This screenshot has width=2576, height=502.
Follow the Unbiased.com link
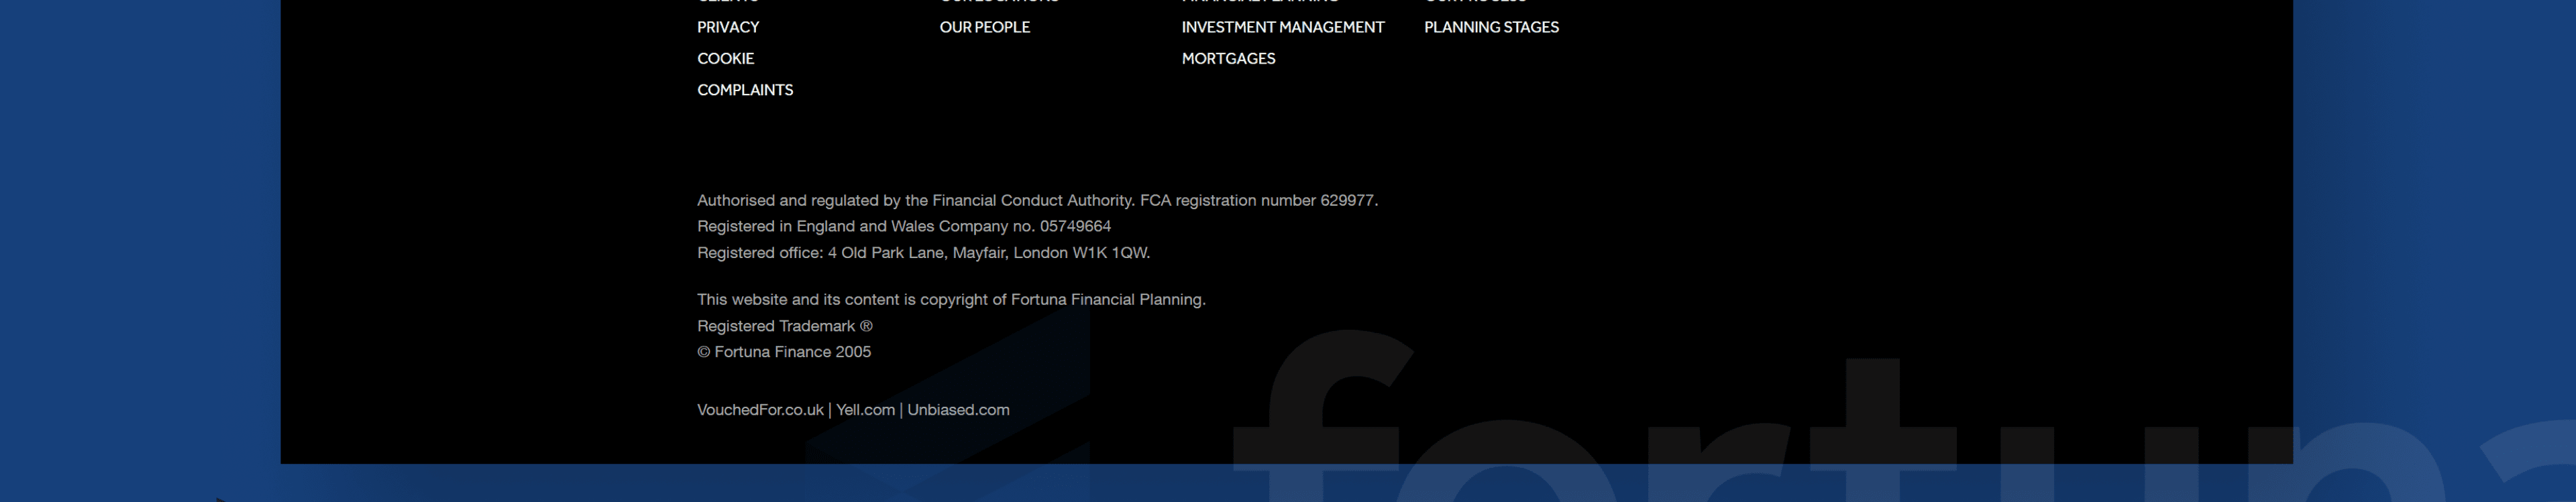[958, 410]
